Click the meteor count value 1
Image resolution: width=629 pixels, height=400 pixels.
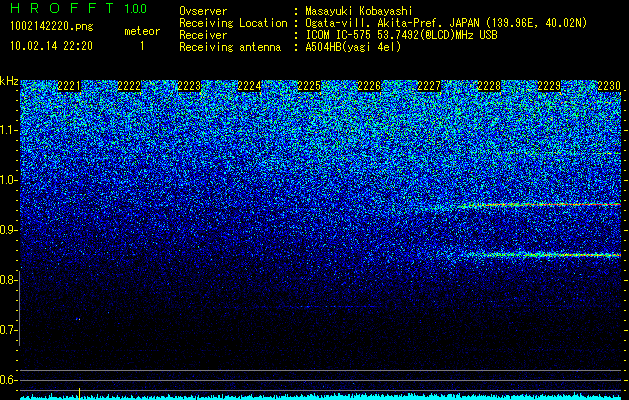click(x=142, y=46)
